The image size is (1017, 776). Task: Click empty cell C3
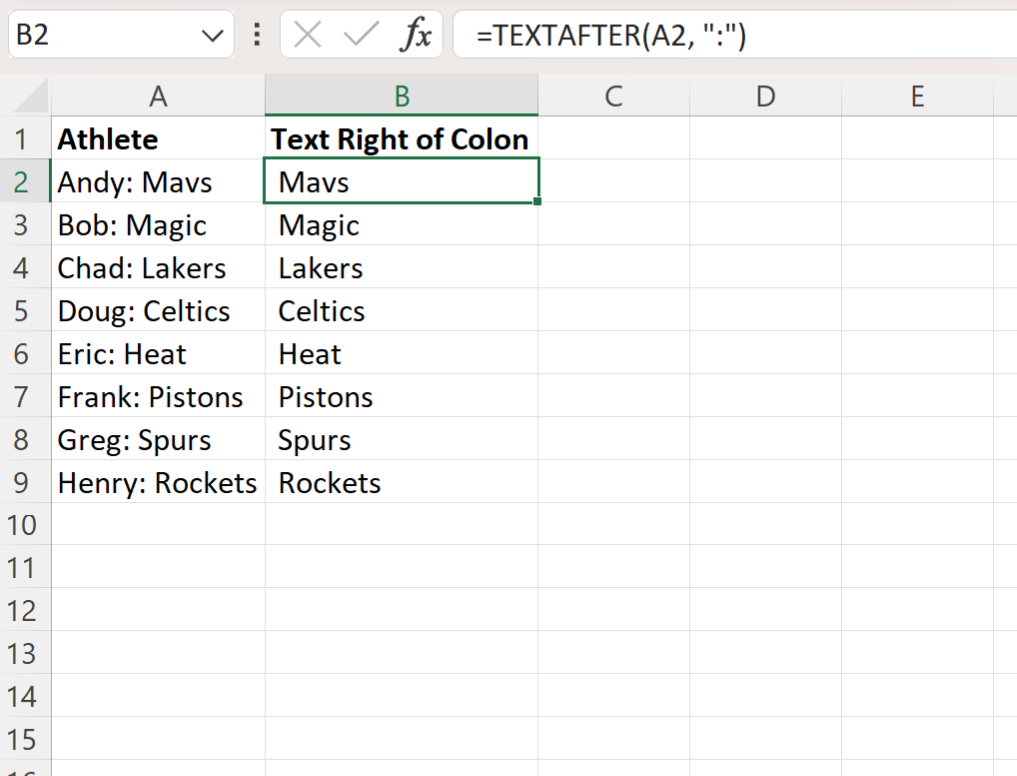tap(613, 225)
